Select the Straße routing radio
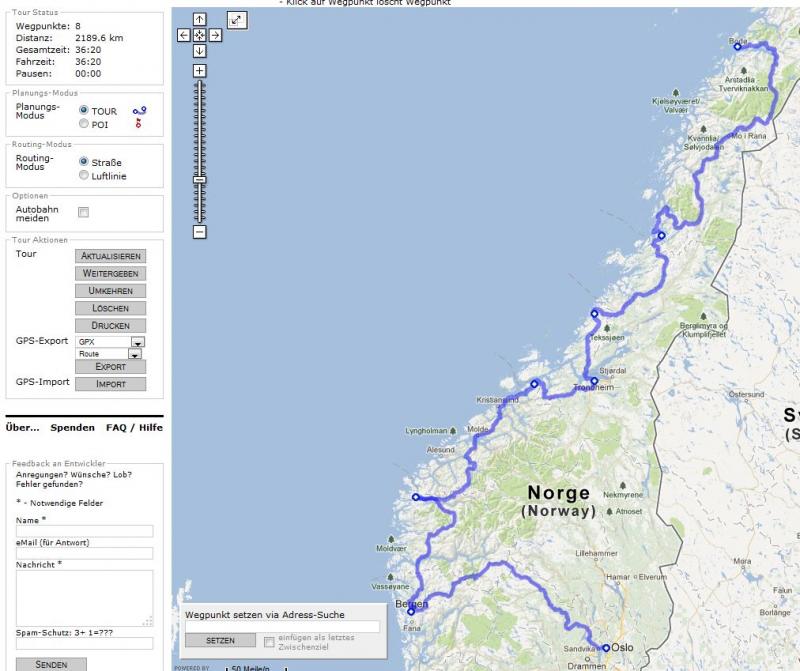This screenshot has width=800, height=671. click(x=84, y=161)
